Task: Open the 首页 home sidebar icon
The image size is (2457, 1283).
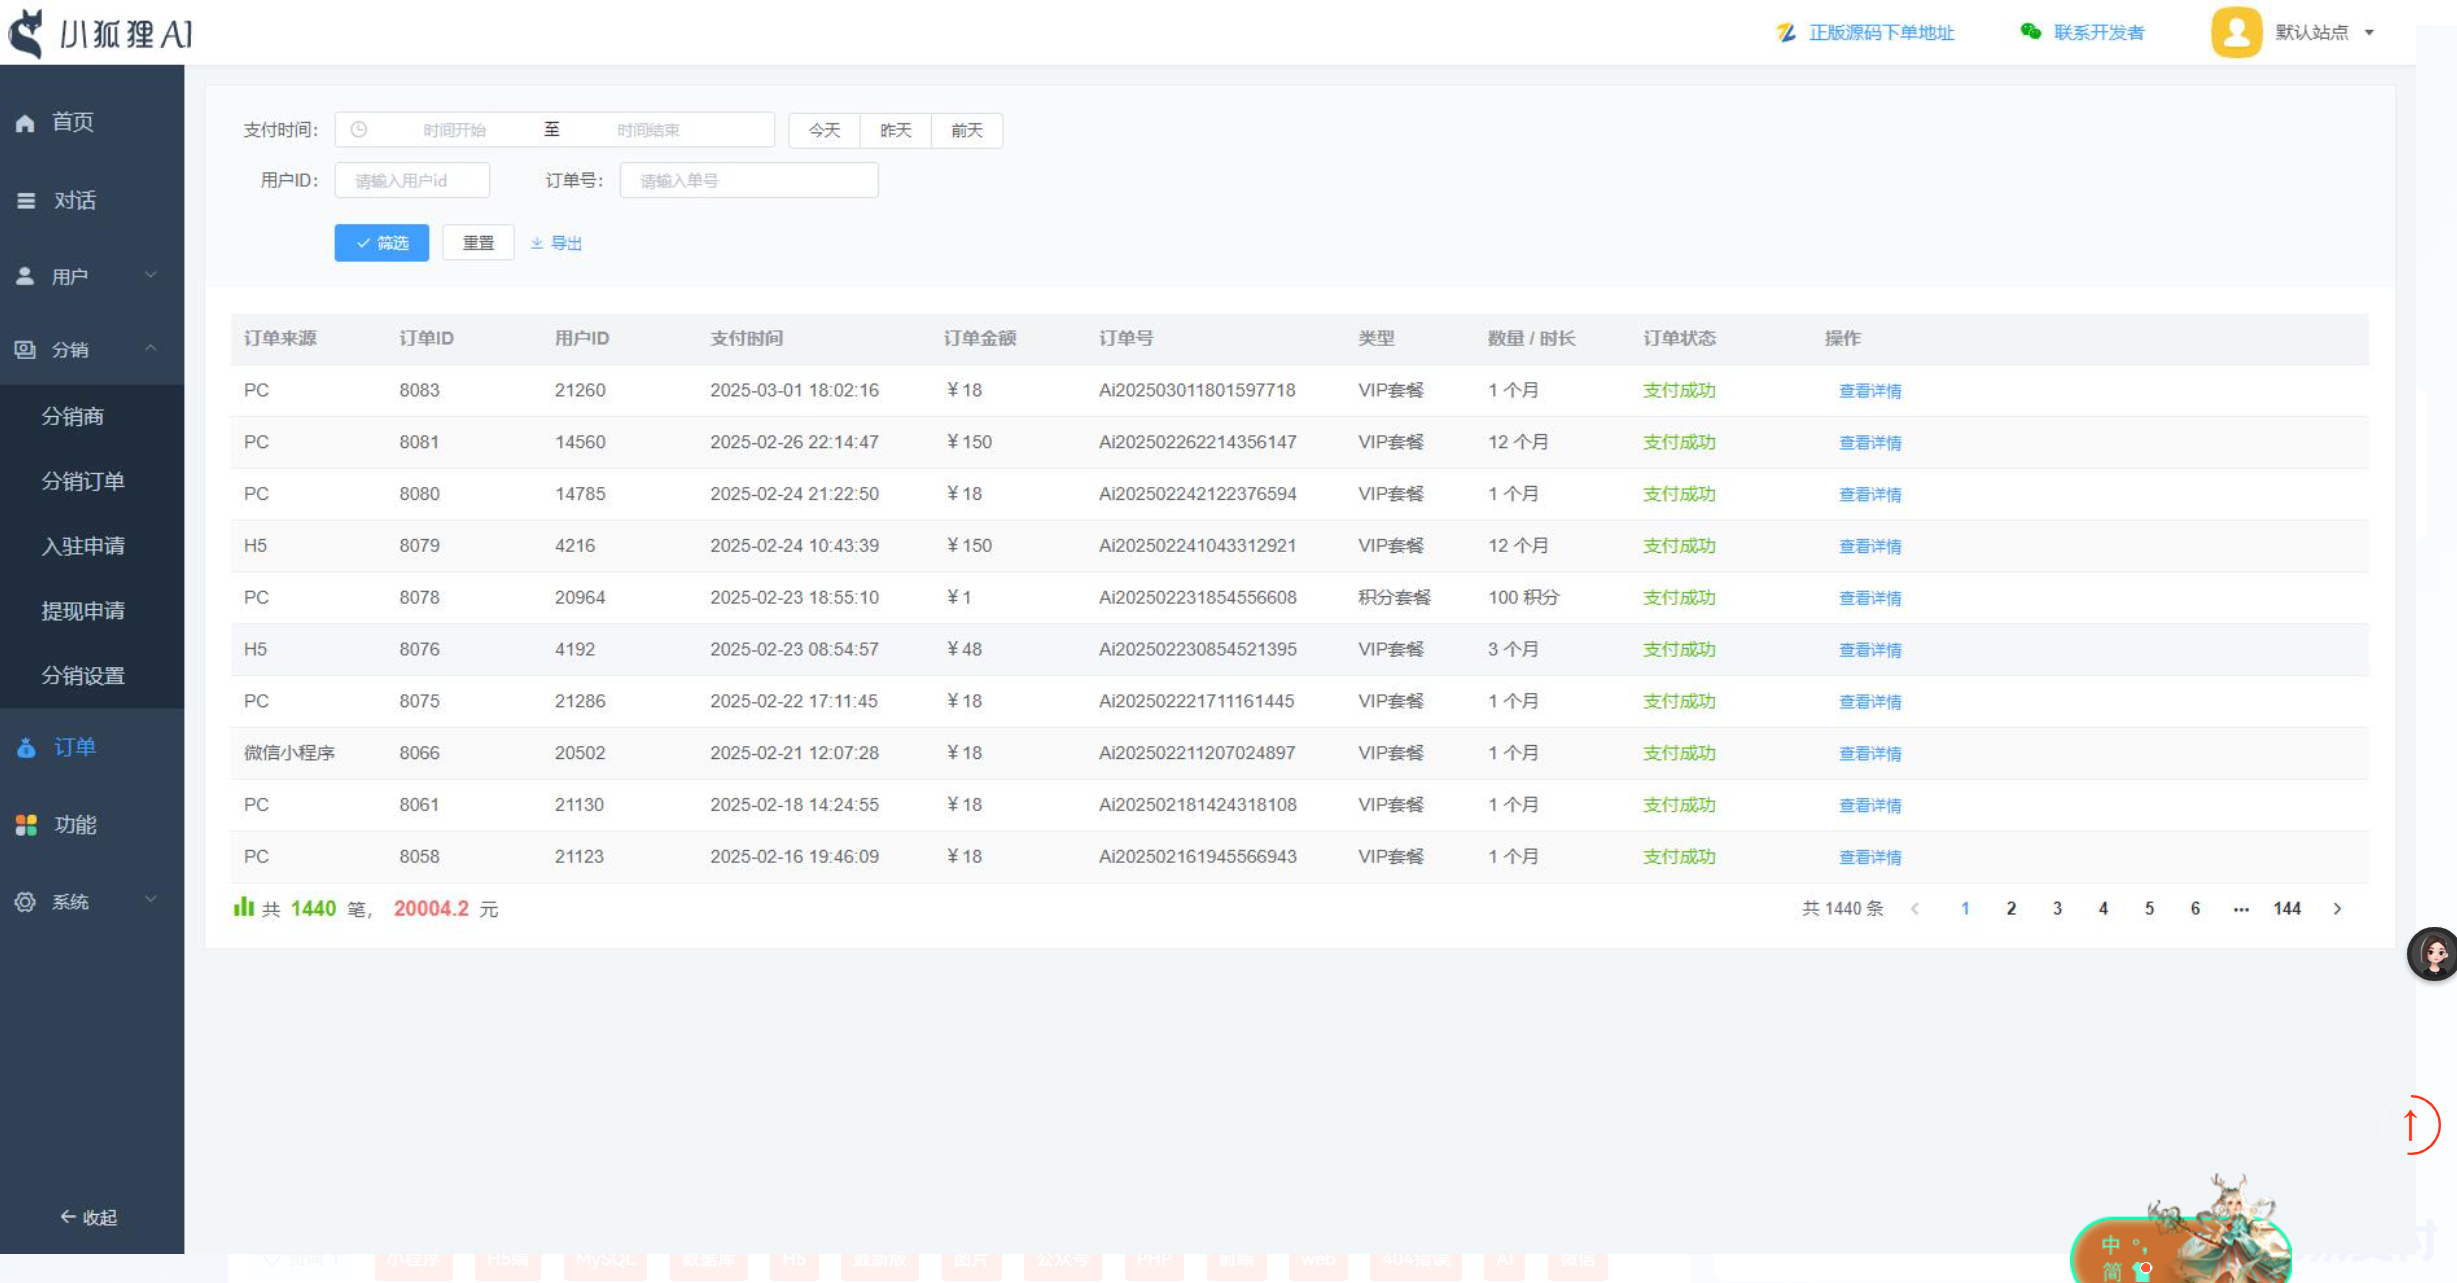Action: pyautogui.click(x=26, y=123)
